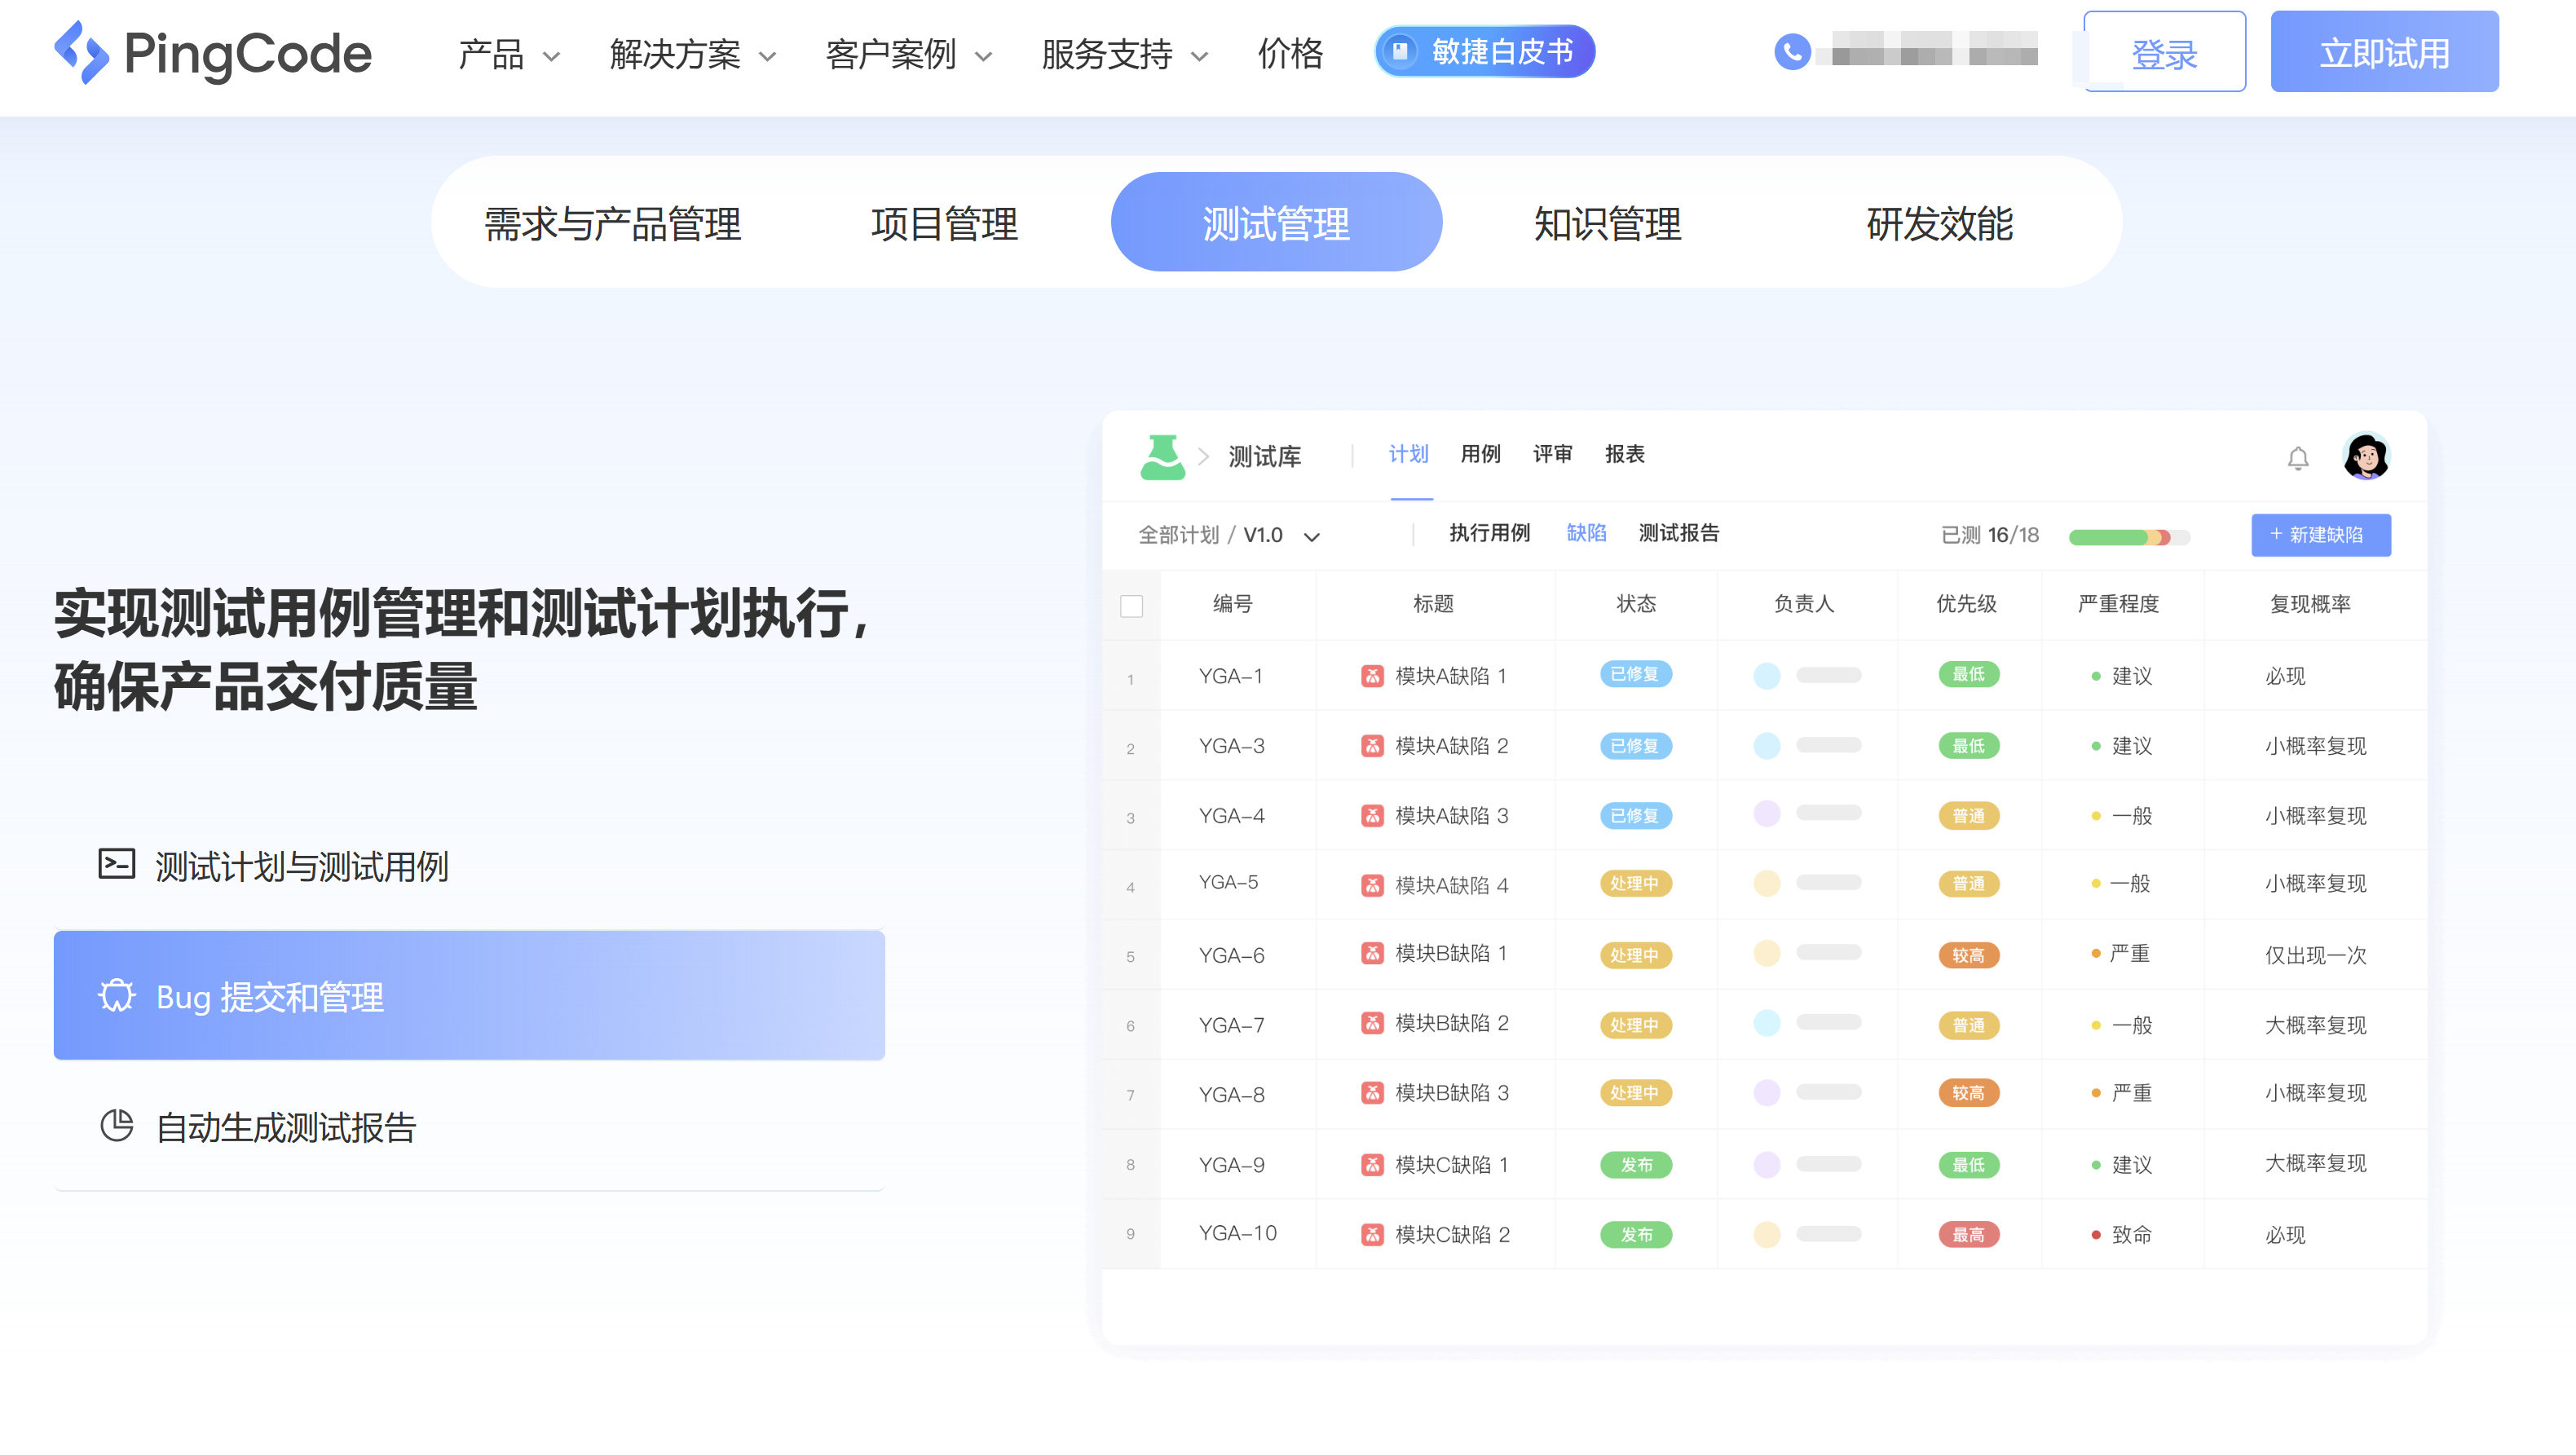
Task: Click the user avatar in the top right
Action: [2366, 456]
